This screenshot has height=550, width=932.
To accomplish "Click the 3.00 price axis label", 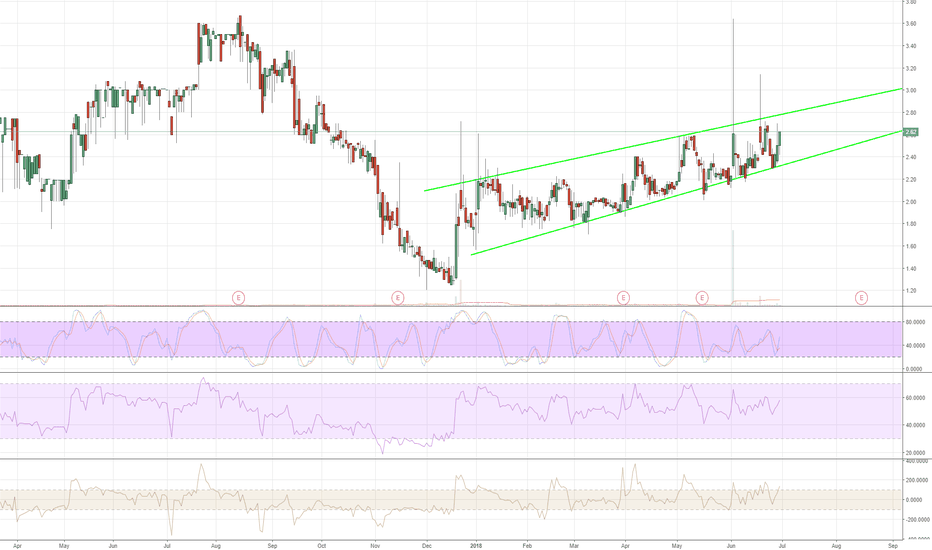I will click(x=911, y=90).
